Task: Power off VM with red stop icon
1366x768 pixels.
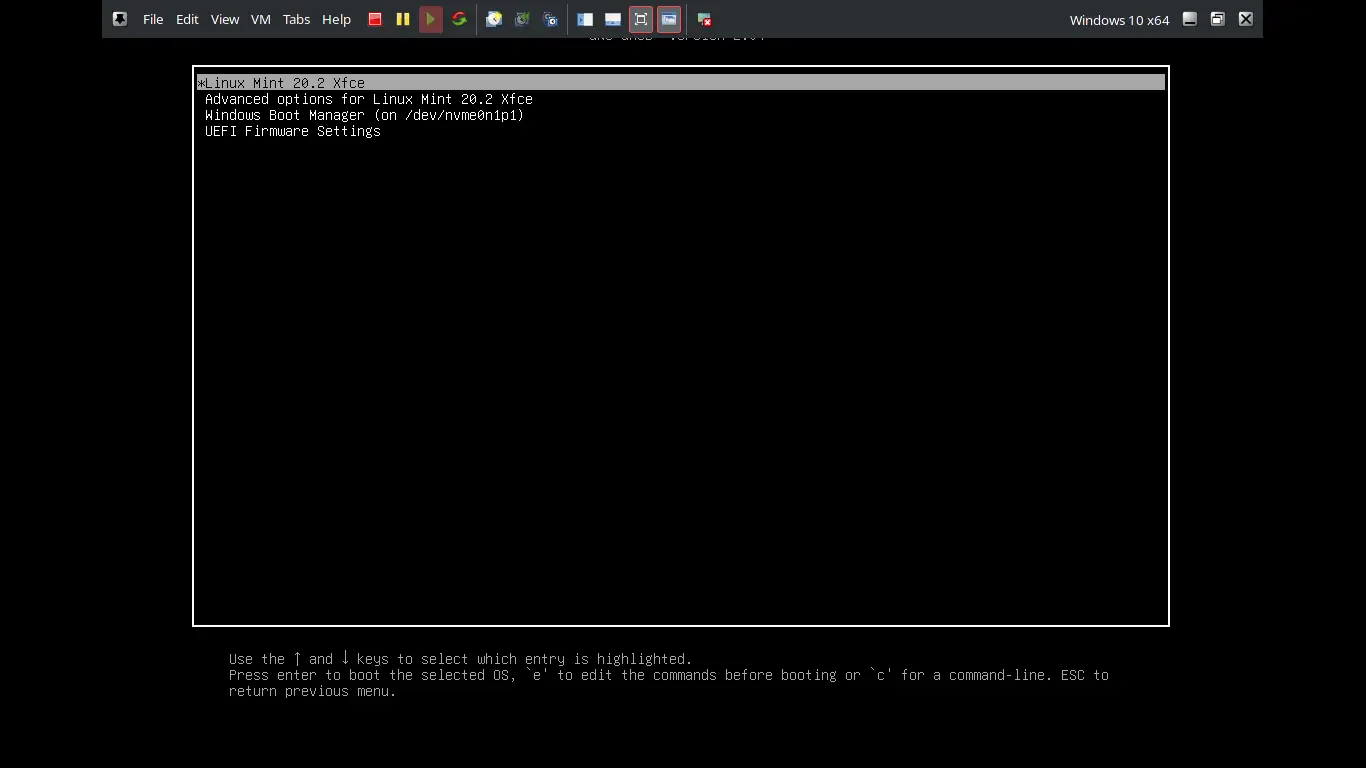Action: tap(375, 19)
